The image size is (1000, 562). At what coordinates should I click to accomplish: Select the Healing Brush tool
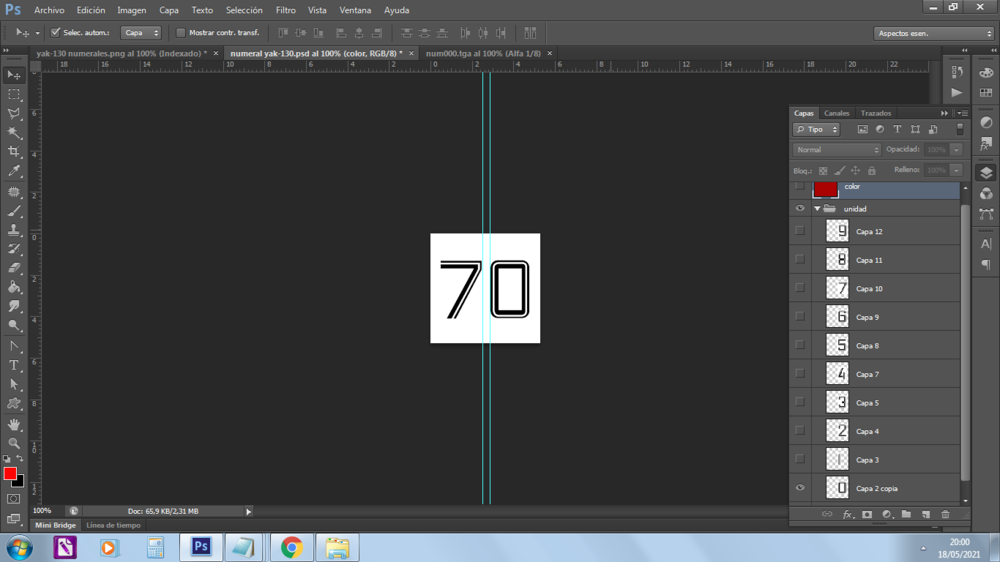pos(14,192)
